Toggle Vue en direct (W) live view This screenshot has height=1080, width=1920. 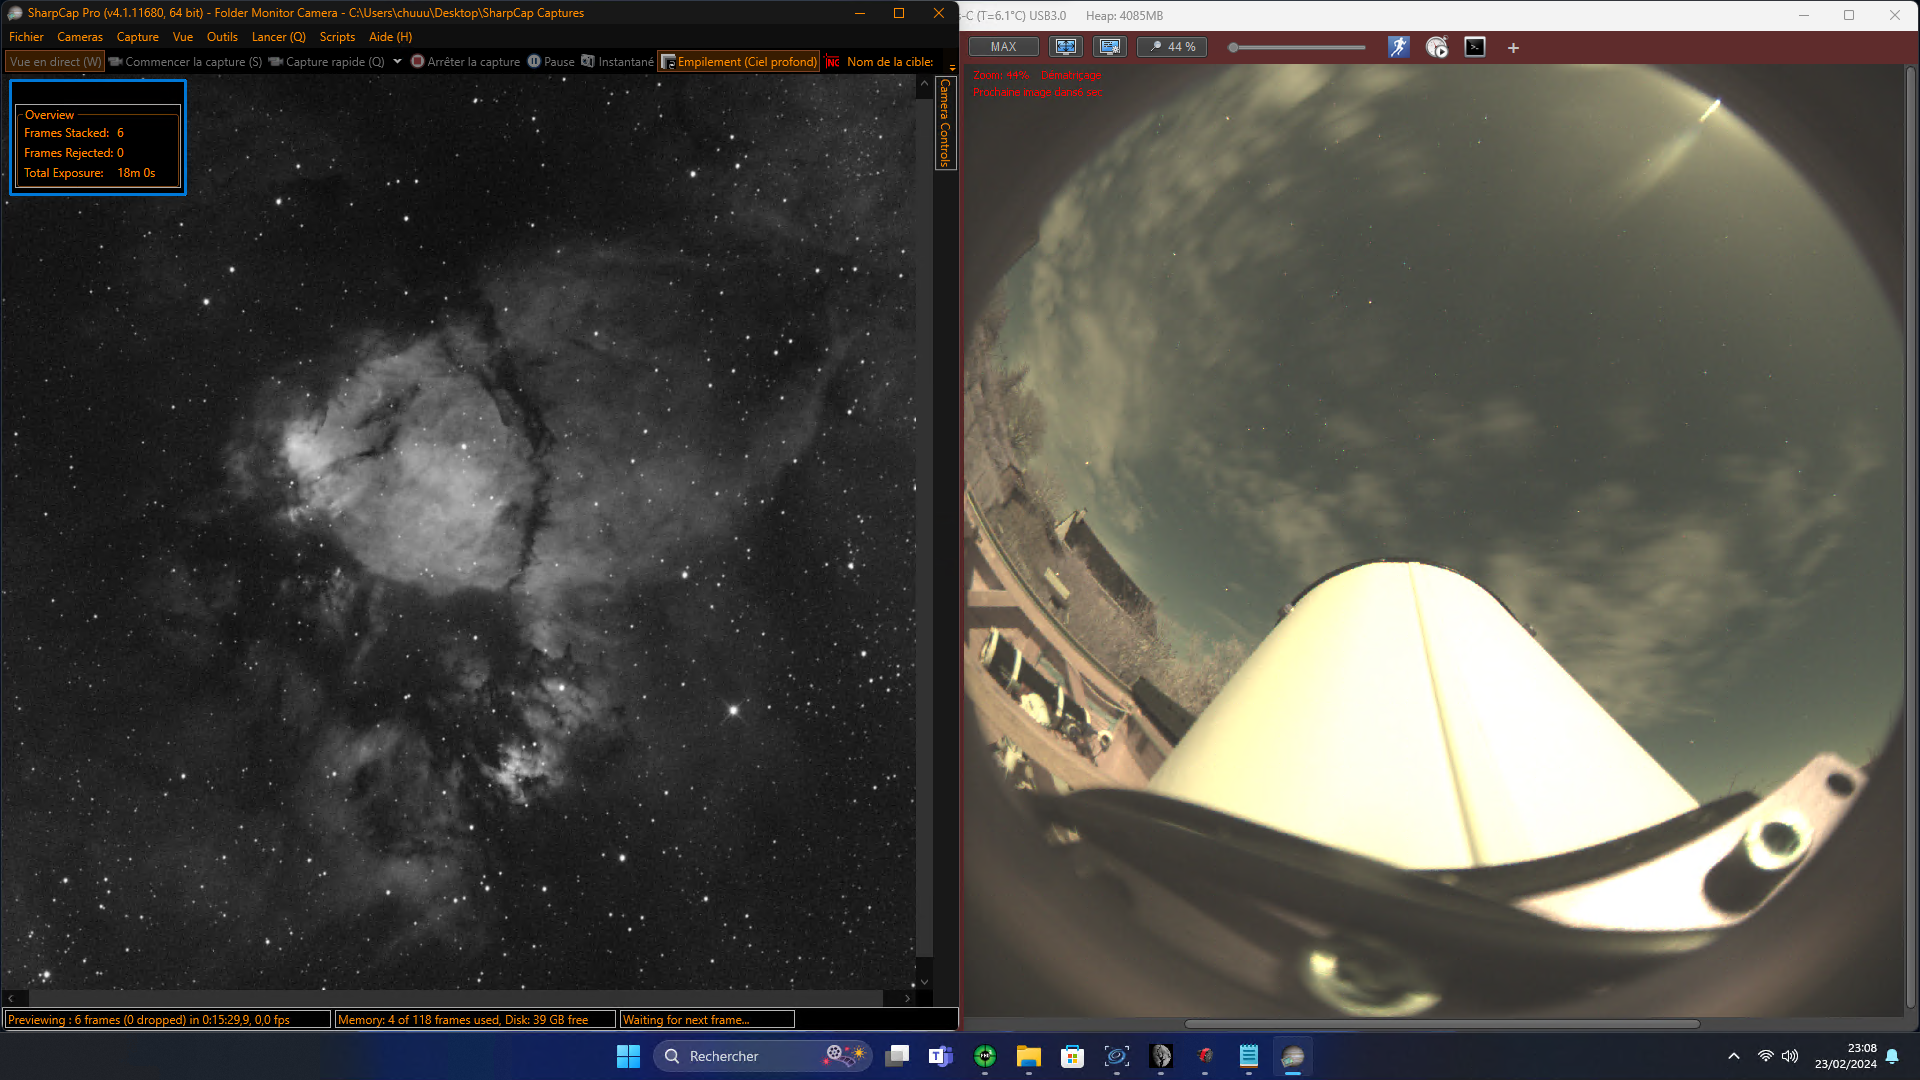pos(55,62)
